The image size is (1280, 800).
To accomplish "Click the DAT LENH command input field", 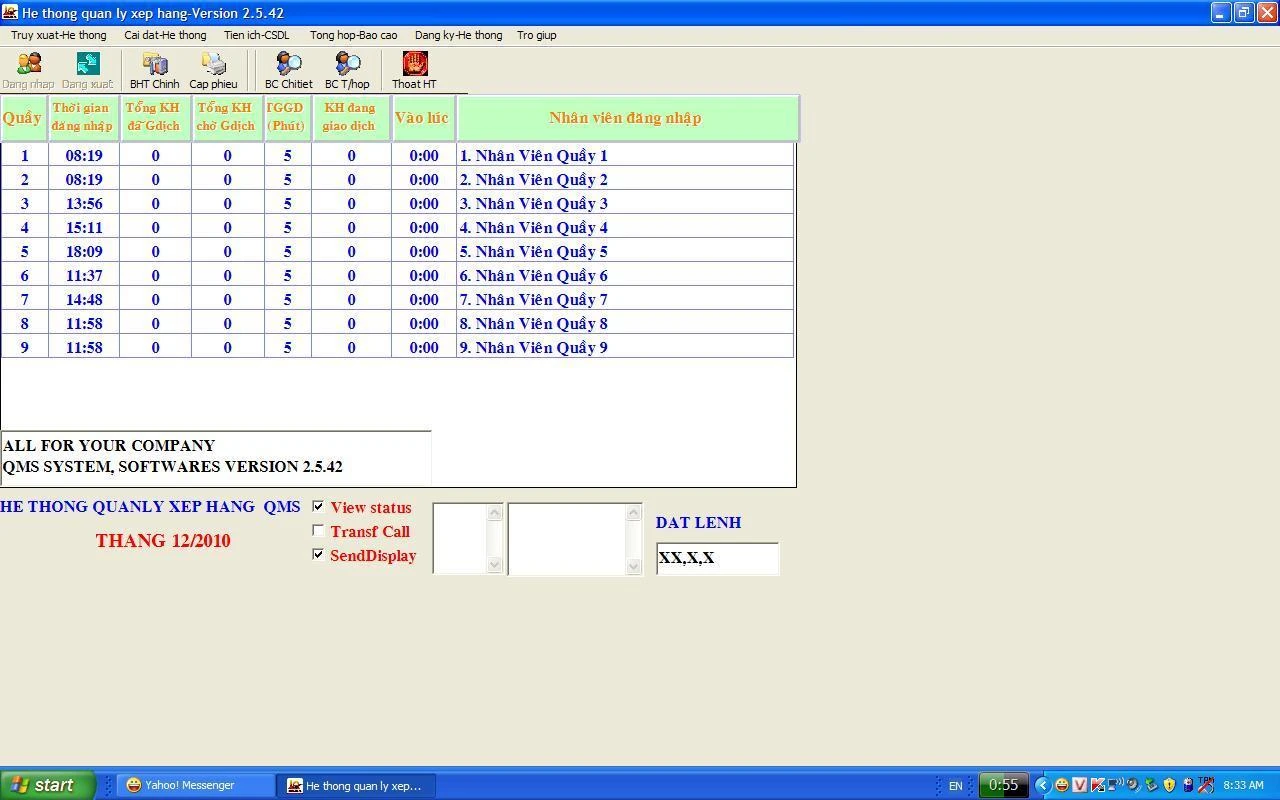I will click(x=716, y=558).
